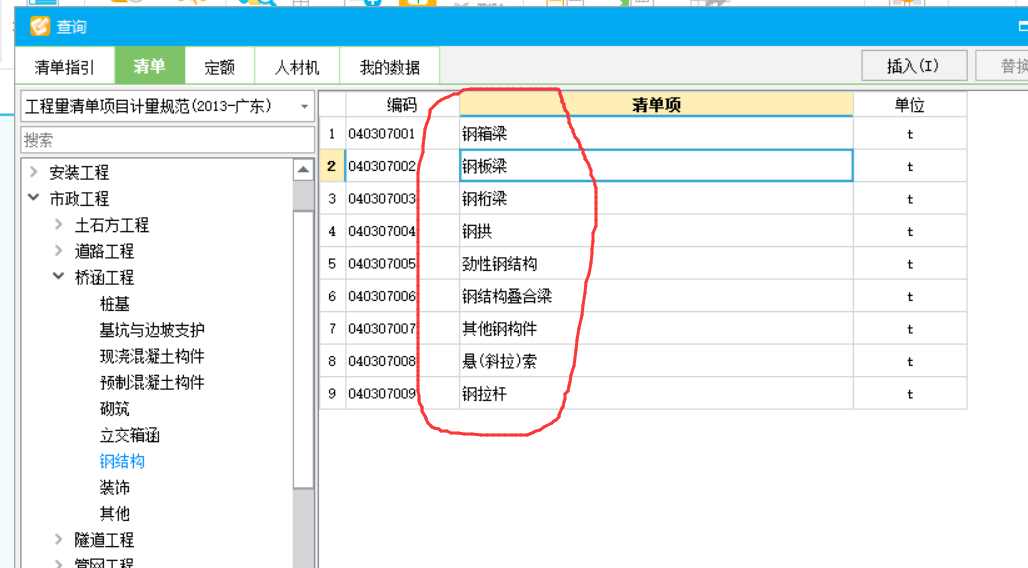Viewport: 1028px width, 568px height.
Task: Click code cell 040307007
Action: click(403, 329)
